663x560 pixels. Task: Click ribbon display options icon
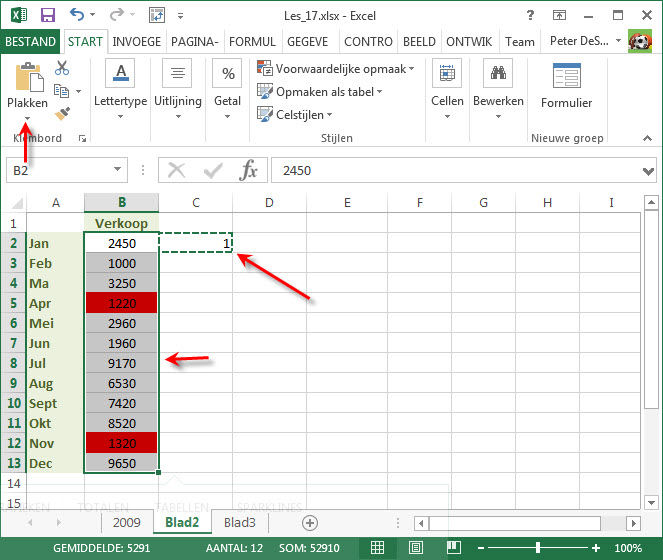pos(559,16)
